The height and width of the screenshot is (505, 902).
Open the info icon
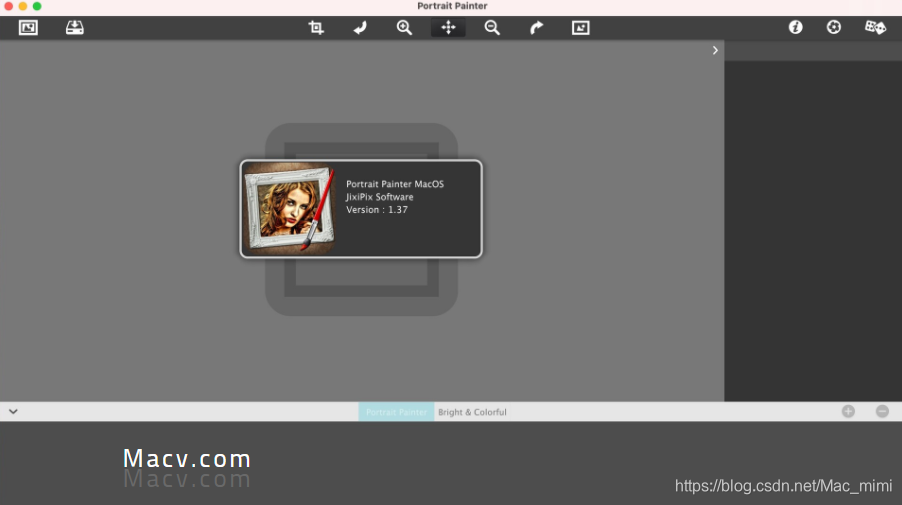(796, 27)
